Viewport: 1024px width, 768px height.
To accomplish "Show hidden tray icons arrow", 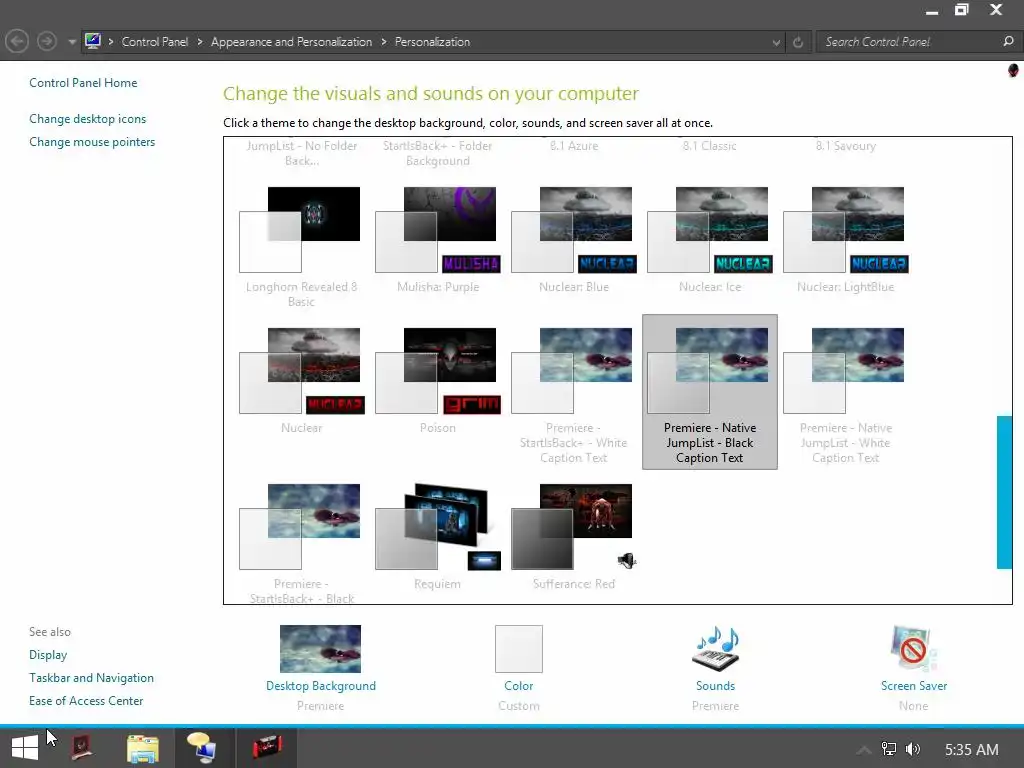I will click(863, 750).
